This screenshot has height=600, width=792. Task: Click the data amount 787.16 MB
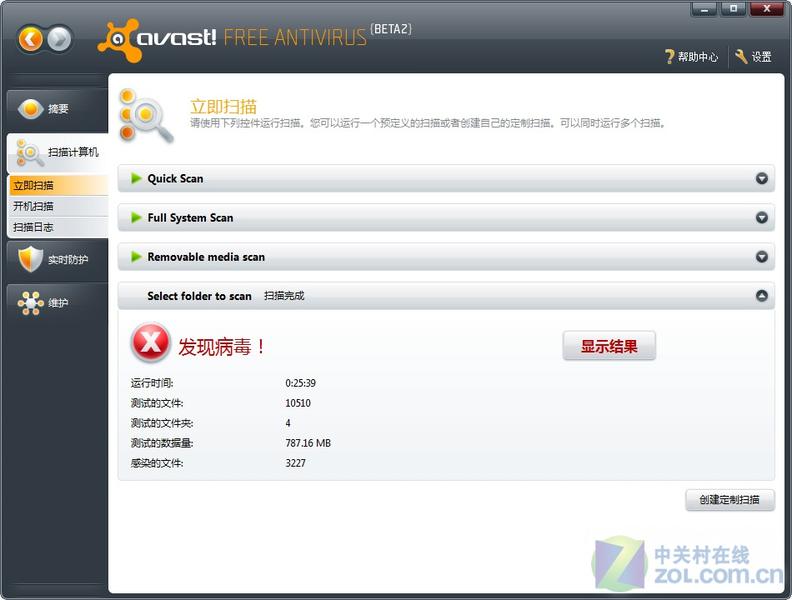point(308,443)
